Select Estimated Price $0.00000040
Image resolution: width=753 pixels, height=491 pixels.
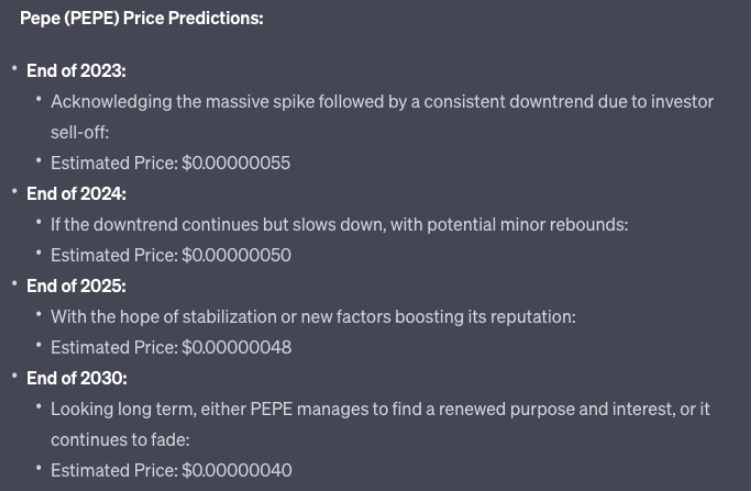pos(171,471)
